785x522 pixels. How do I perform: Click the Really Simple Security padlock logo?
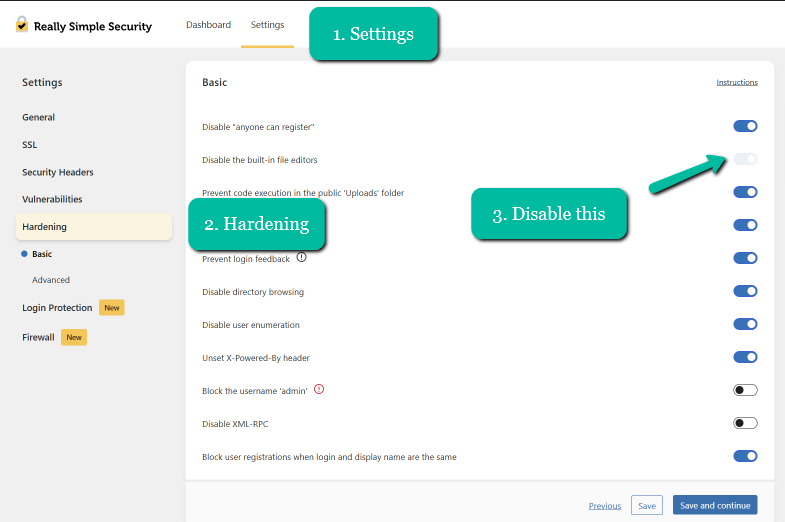point(22,24)
